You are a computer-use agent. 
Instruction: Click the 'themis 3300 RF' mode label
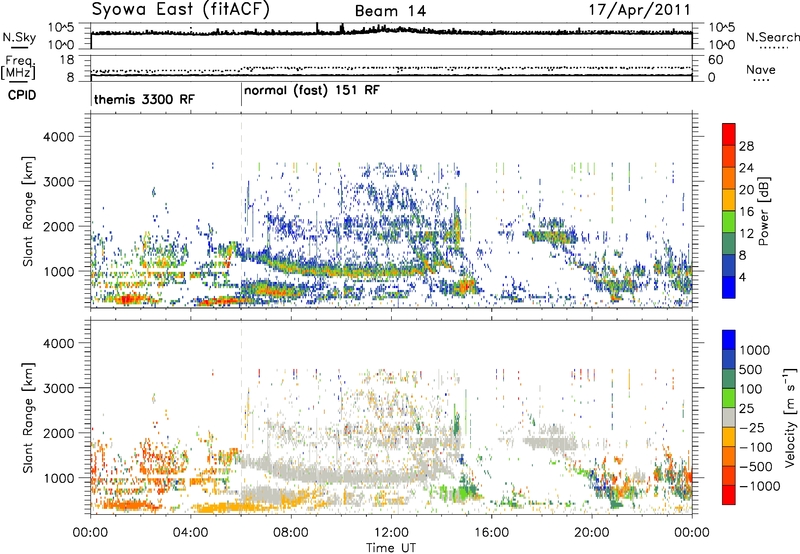tap(144, 99)
